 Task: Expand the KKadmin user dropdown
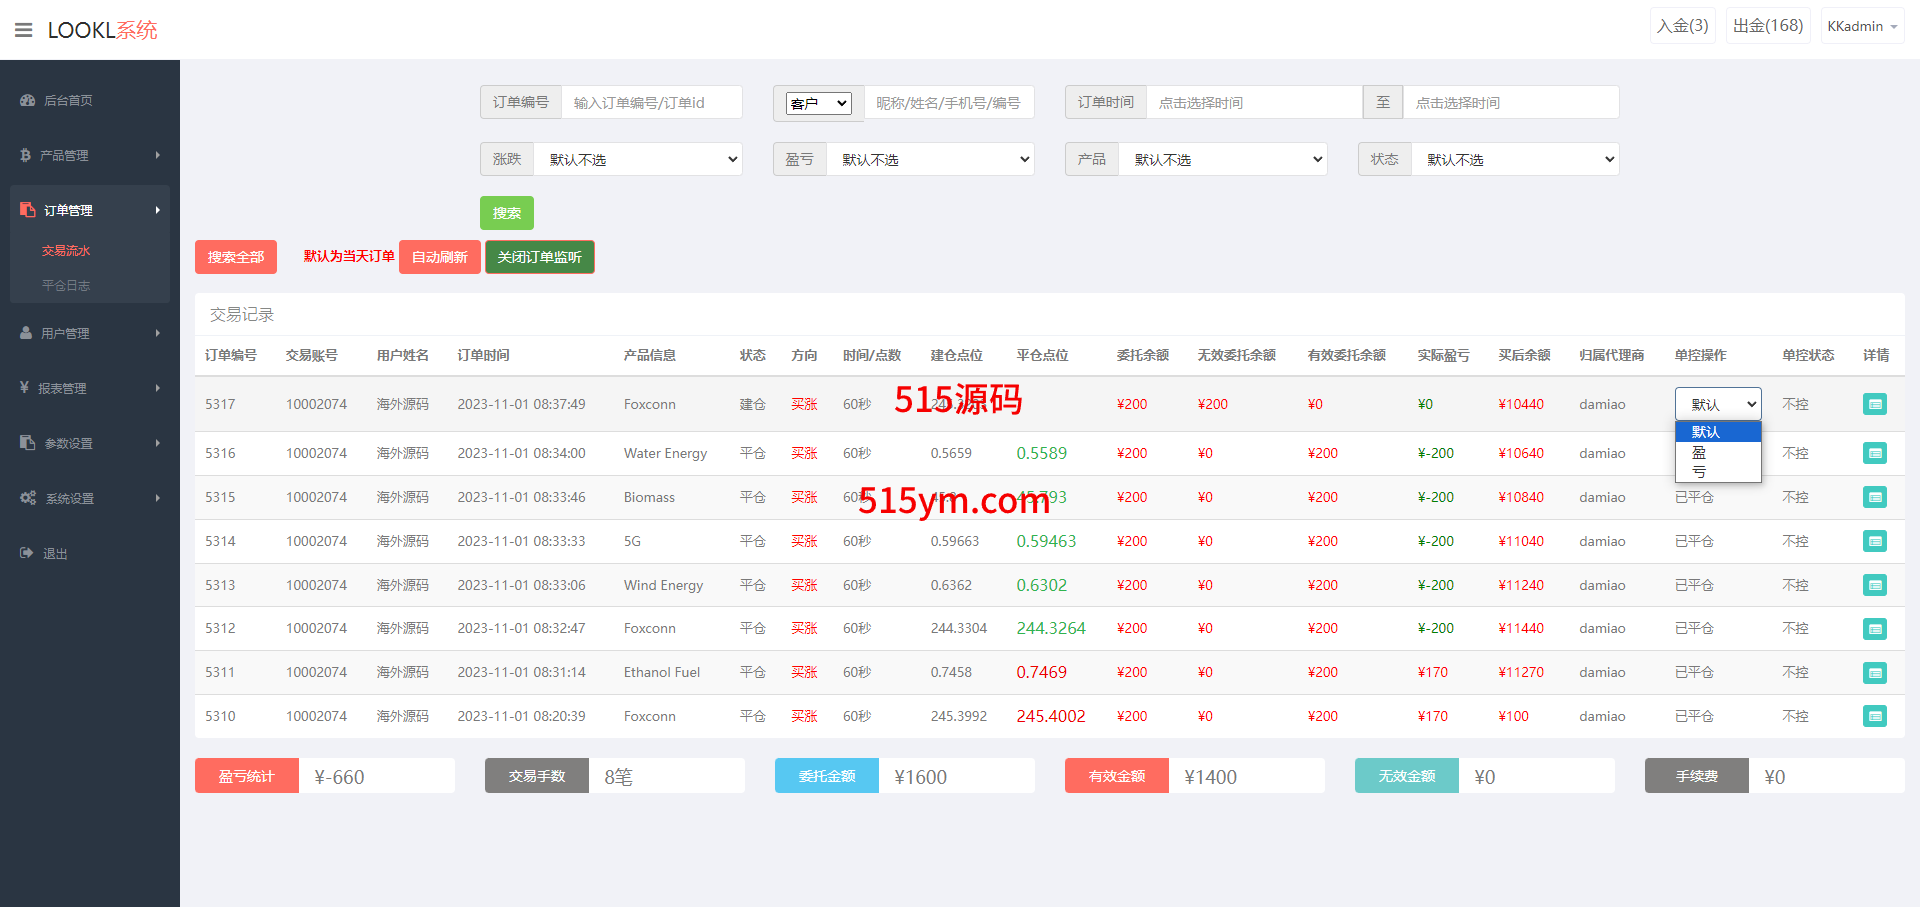coord(1861,26)
